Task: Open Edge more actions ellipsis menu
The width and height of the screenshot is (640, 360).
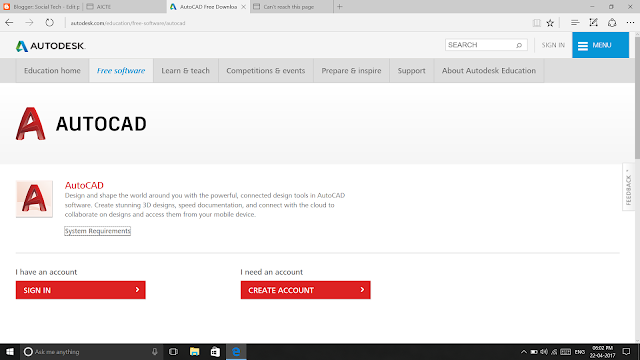Action: (x=630, y=23)
